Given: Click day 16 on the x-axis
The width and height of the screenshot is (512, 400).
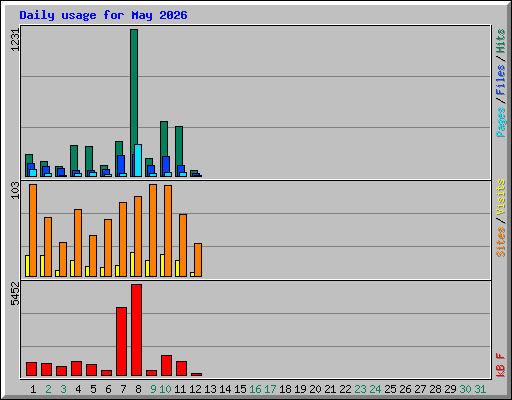Looking at the screenshot, I should click(x=255, y=389).
